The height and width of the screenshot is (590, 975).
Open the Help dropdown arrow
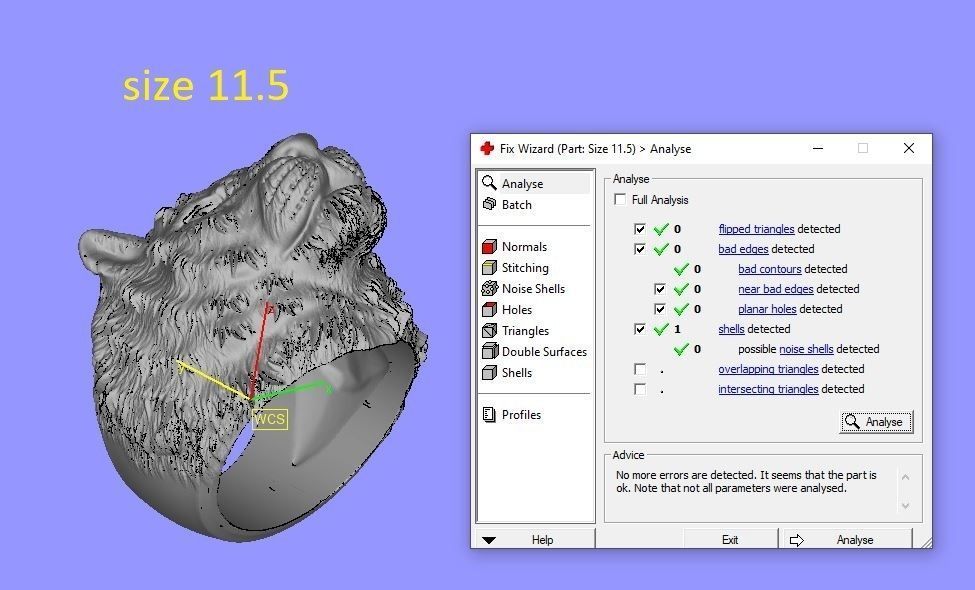489,540
